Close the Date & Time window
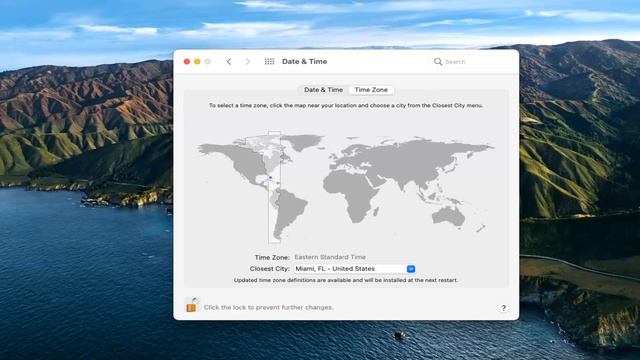The width and height of the screenshot is (640, 360). [187, 62]
